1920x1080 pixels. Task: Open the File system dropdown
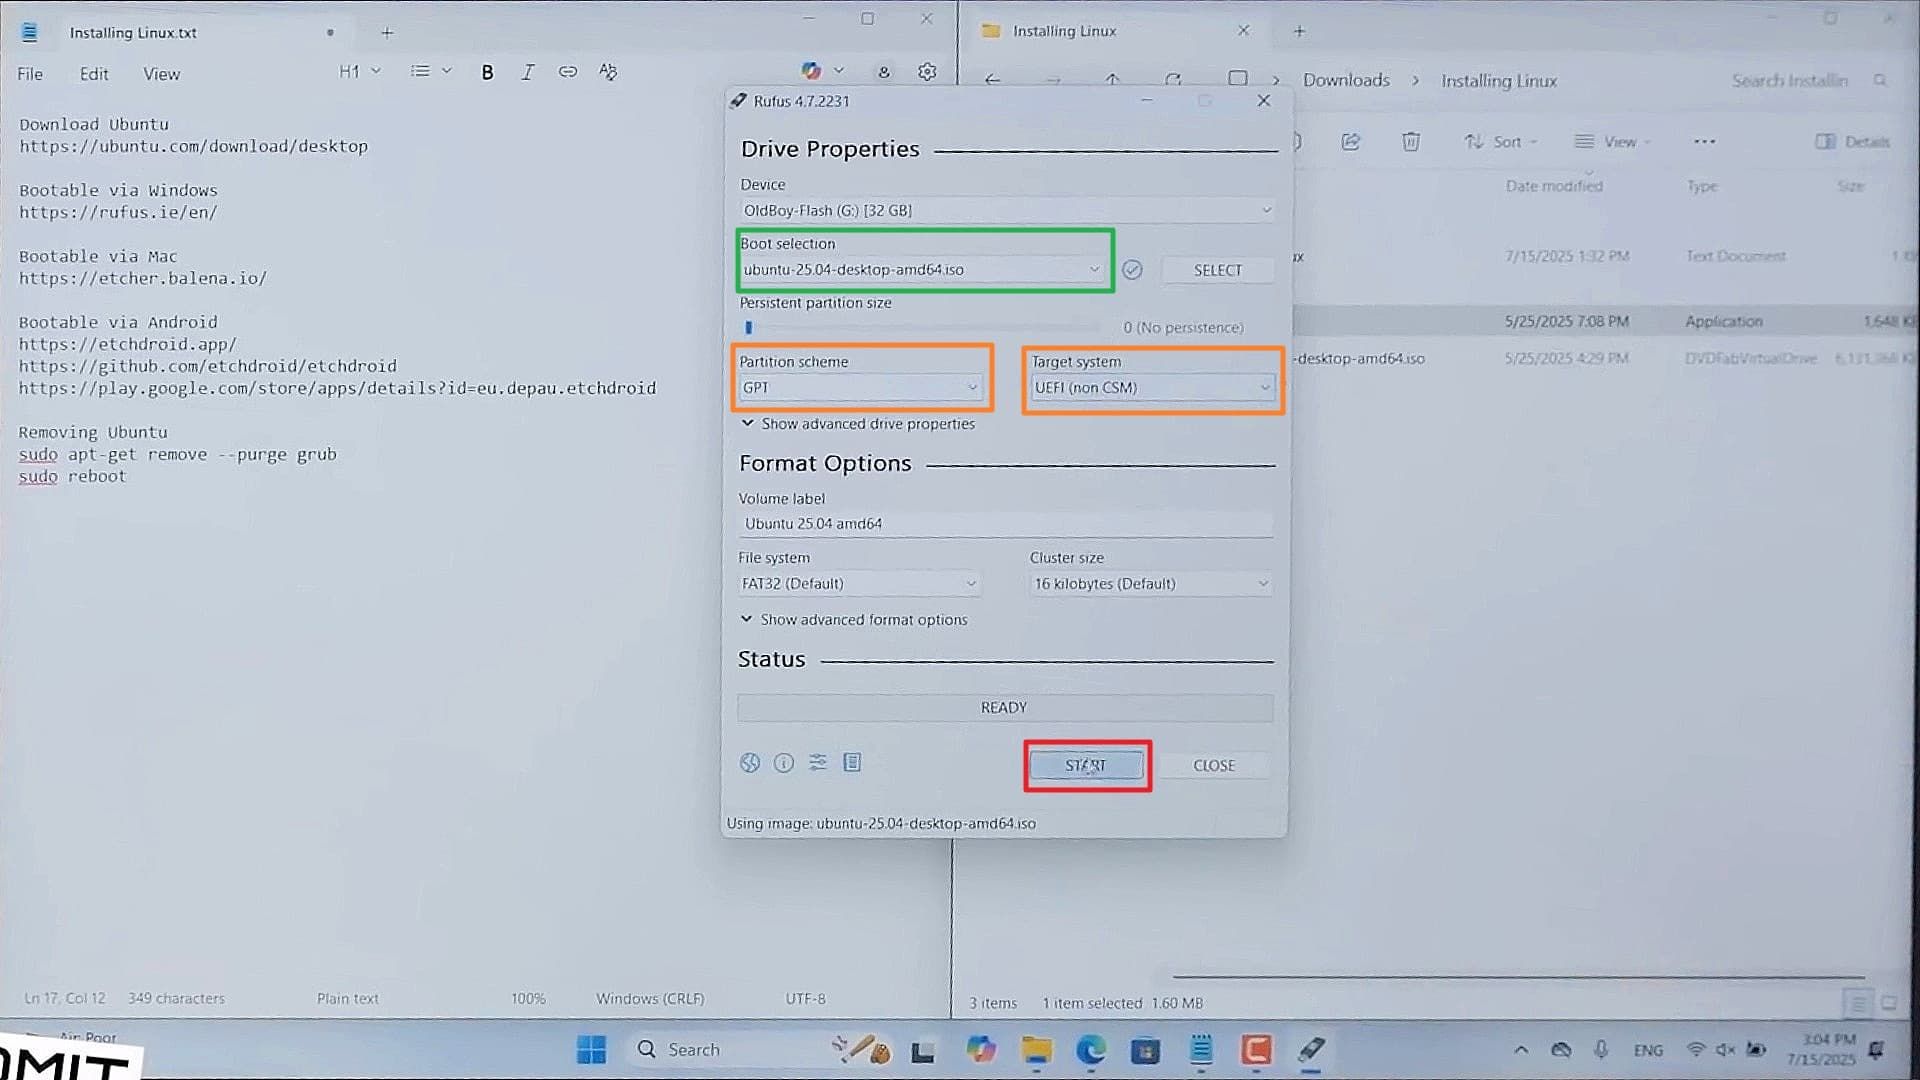(x=858, y=584)
